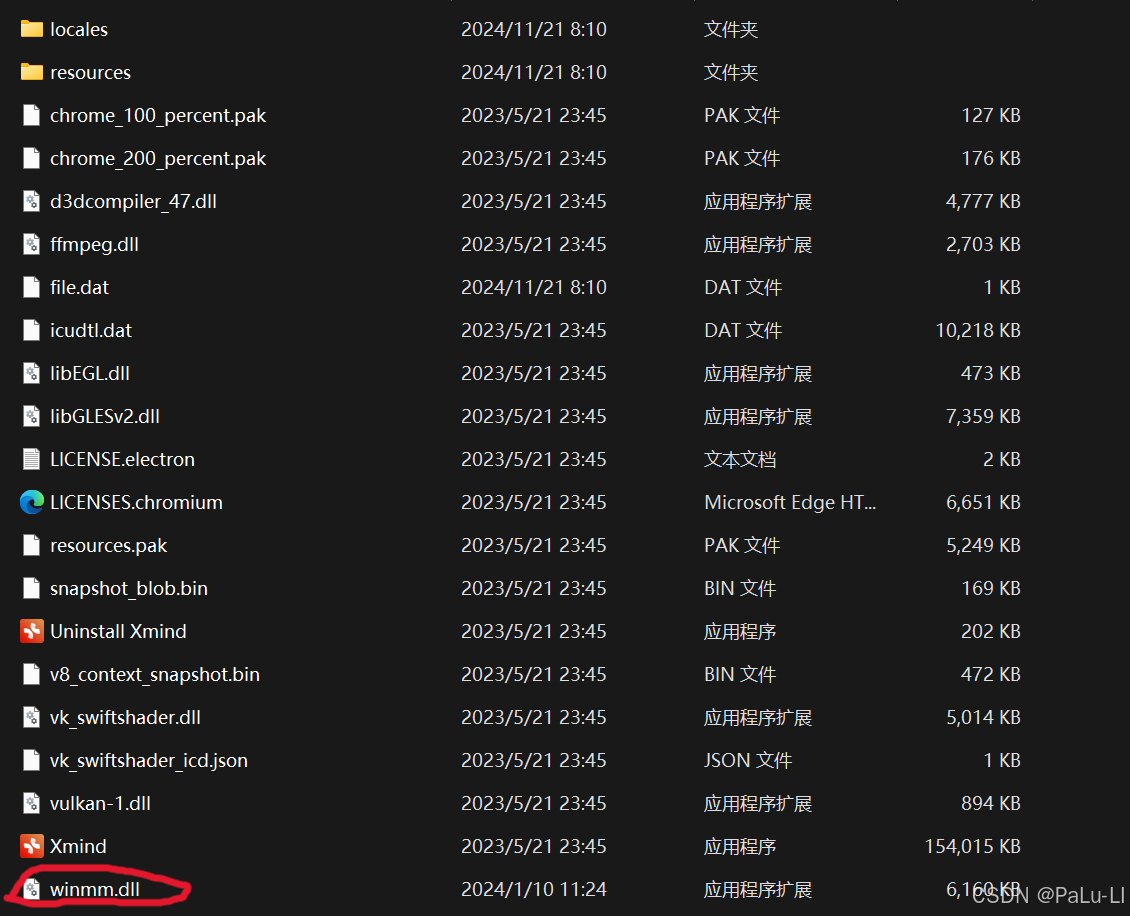Click the JSON 文件 type cell

pyautogui.click(x=748, y=760)
